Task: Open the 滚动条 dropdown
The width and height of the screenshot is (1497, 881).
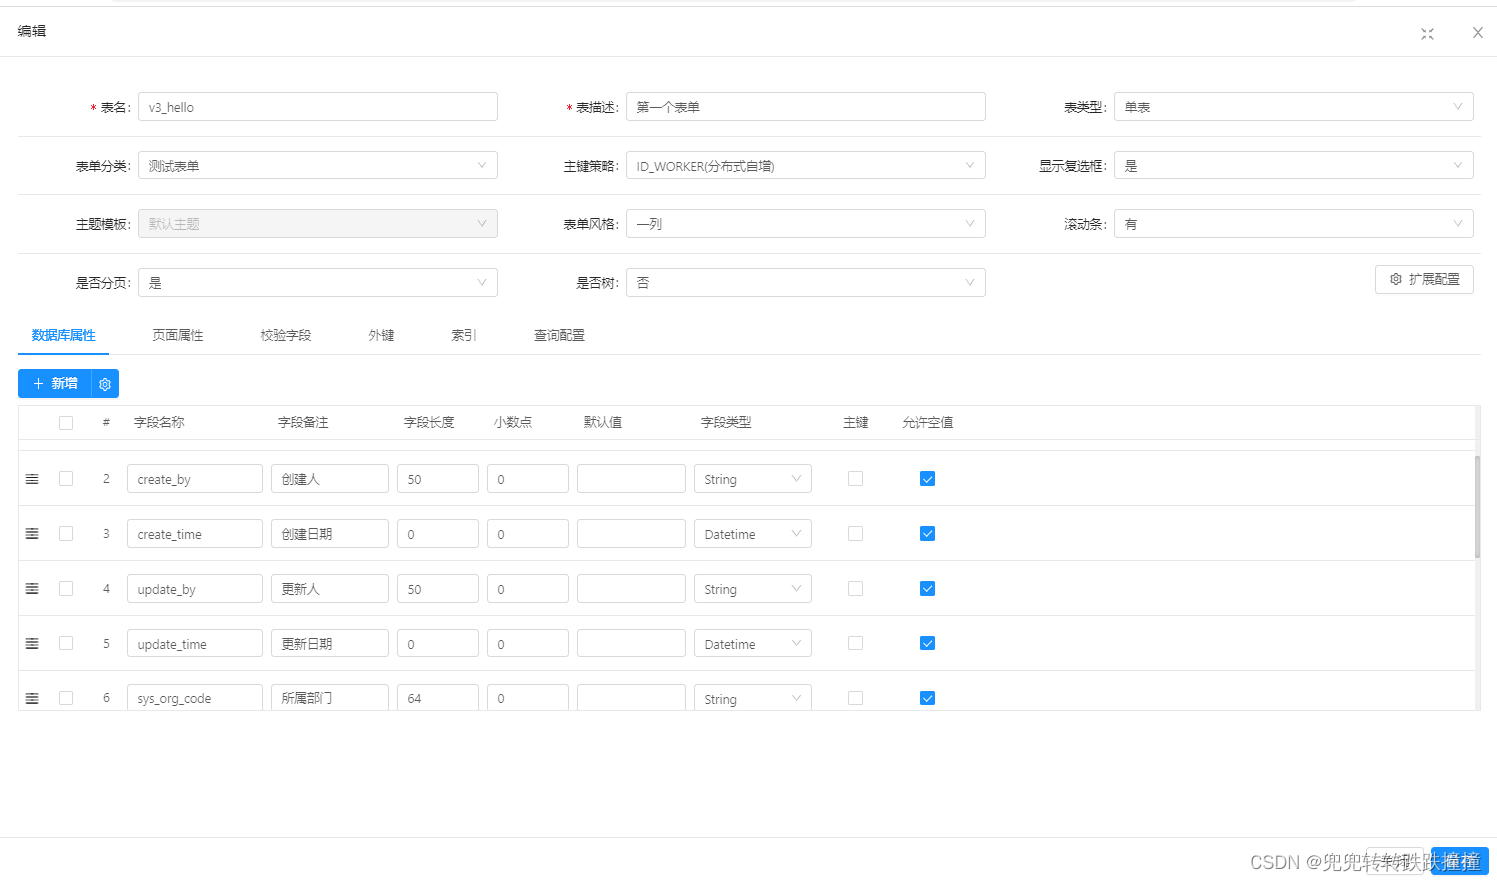Action: (x=1293, y=224)
